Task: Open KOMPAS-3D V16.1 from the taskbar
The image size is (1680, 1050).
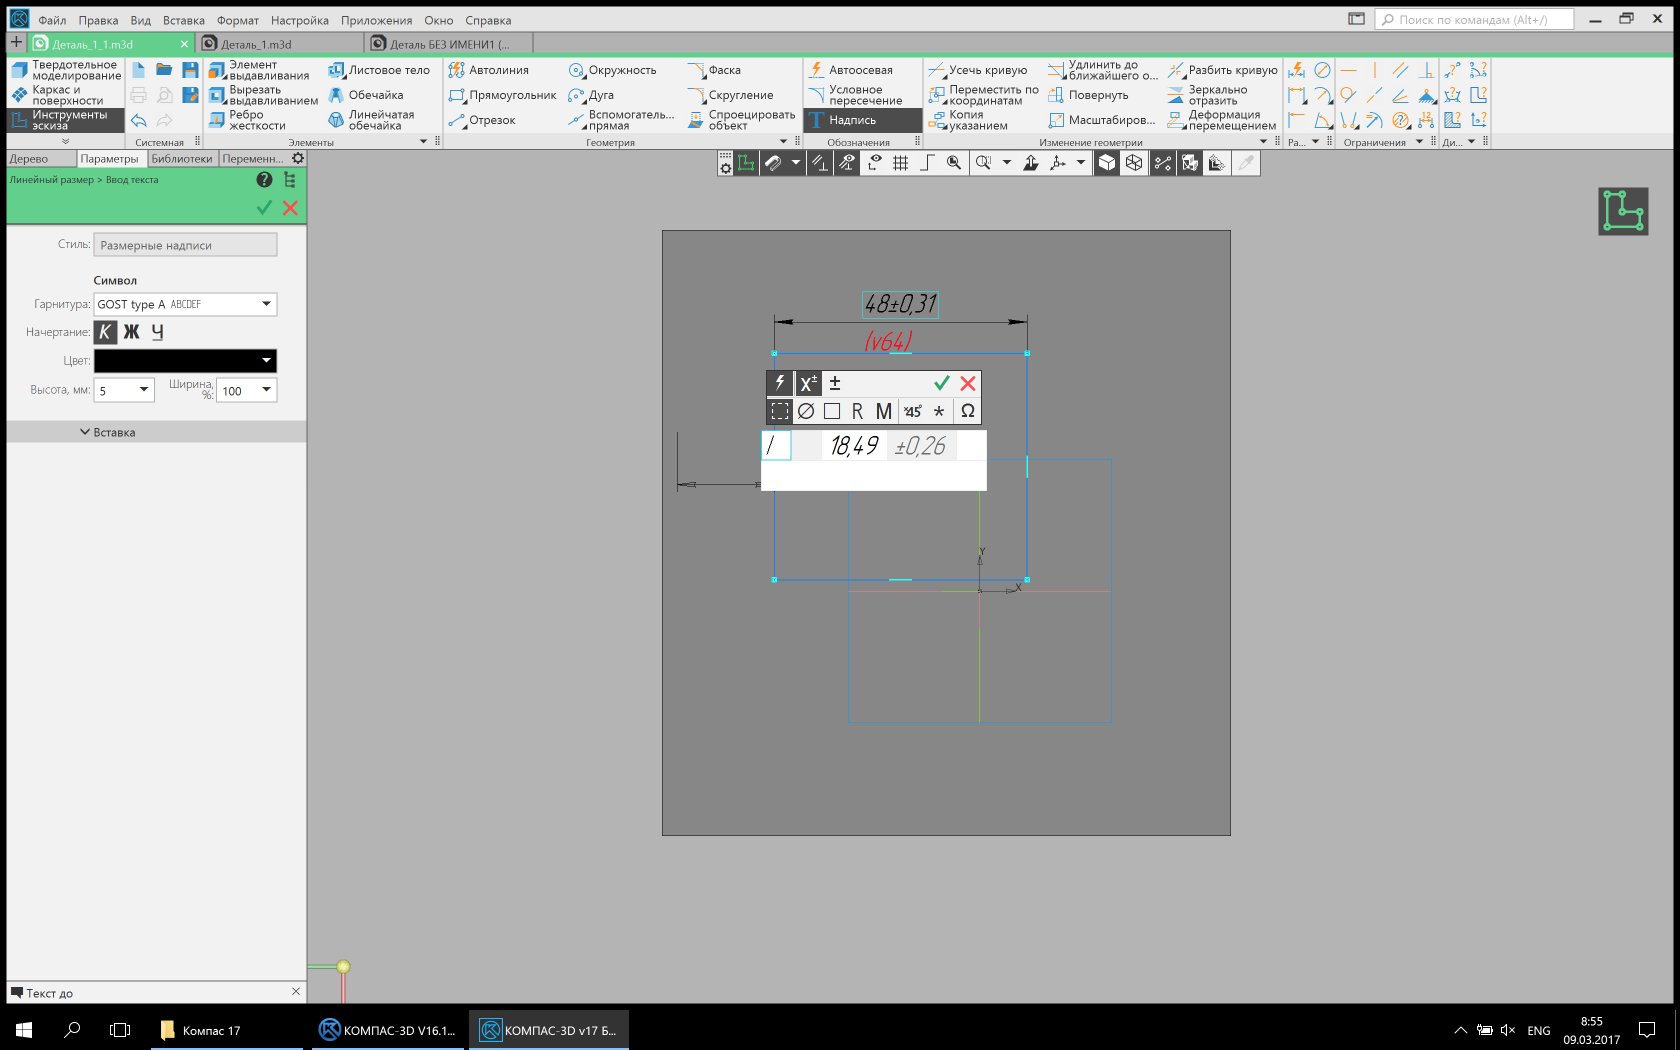Action: (x=388, y=1030)
